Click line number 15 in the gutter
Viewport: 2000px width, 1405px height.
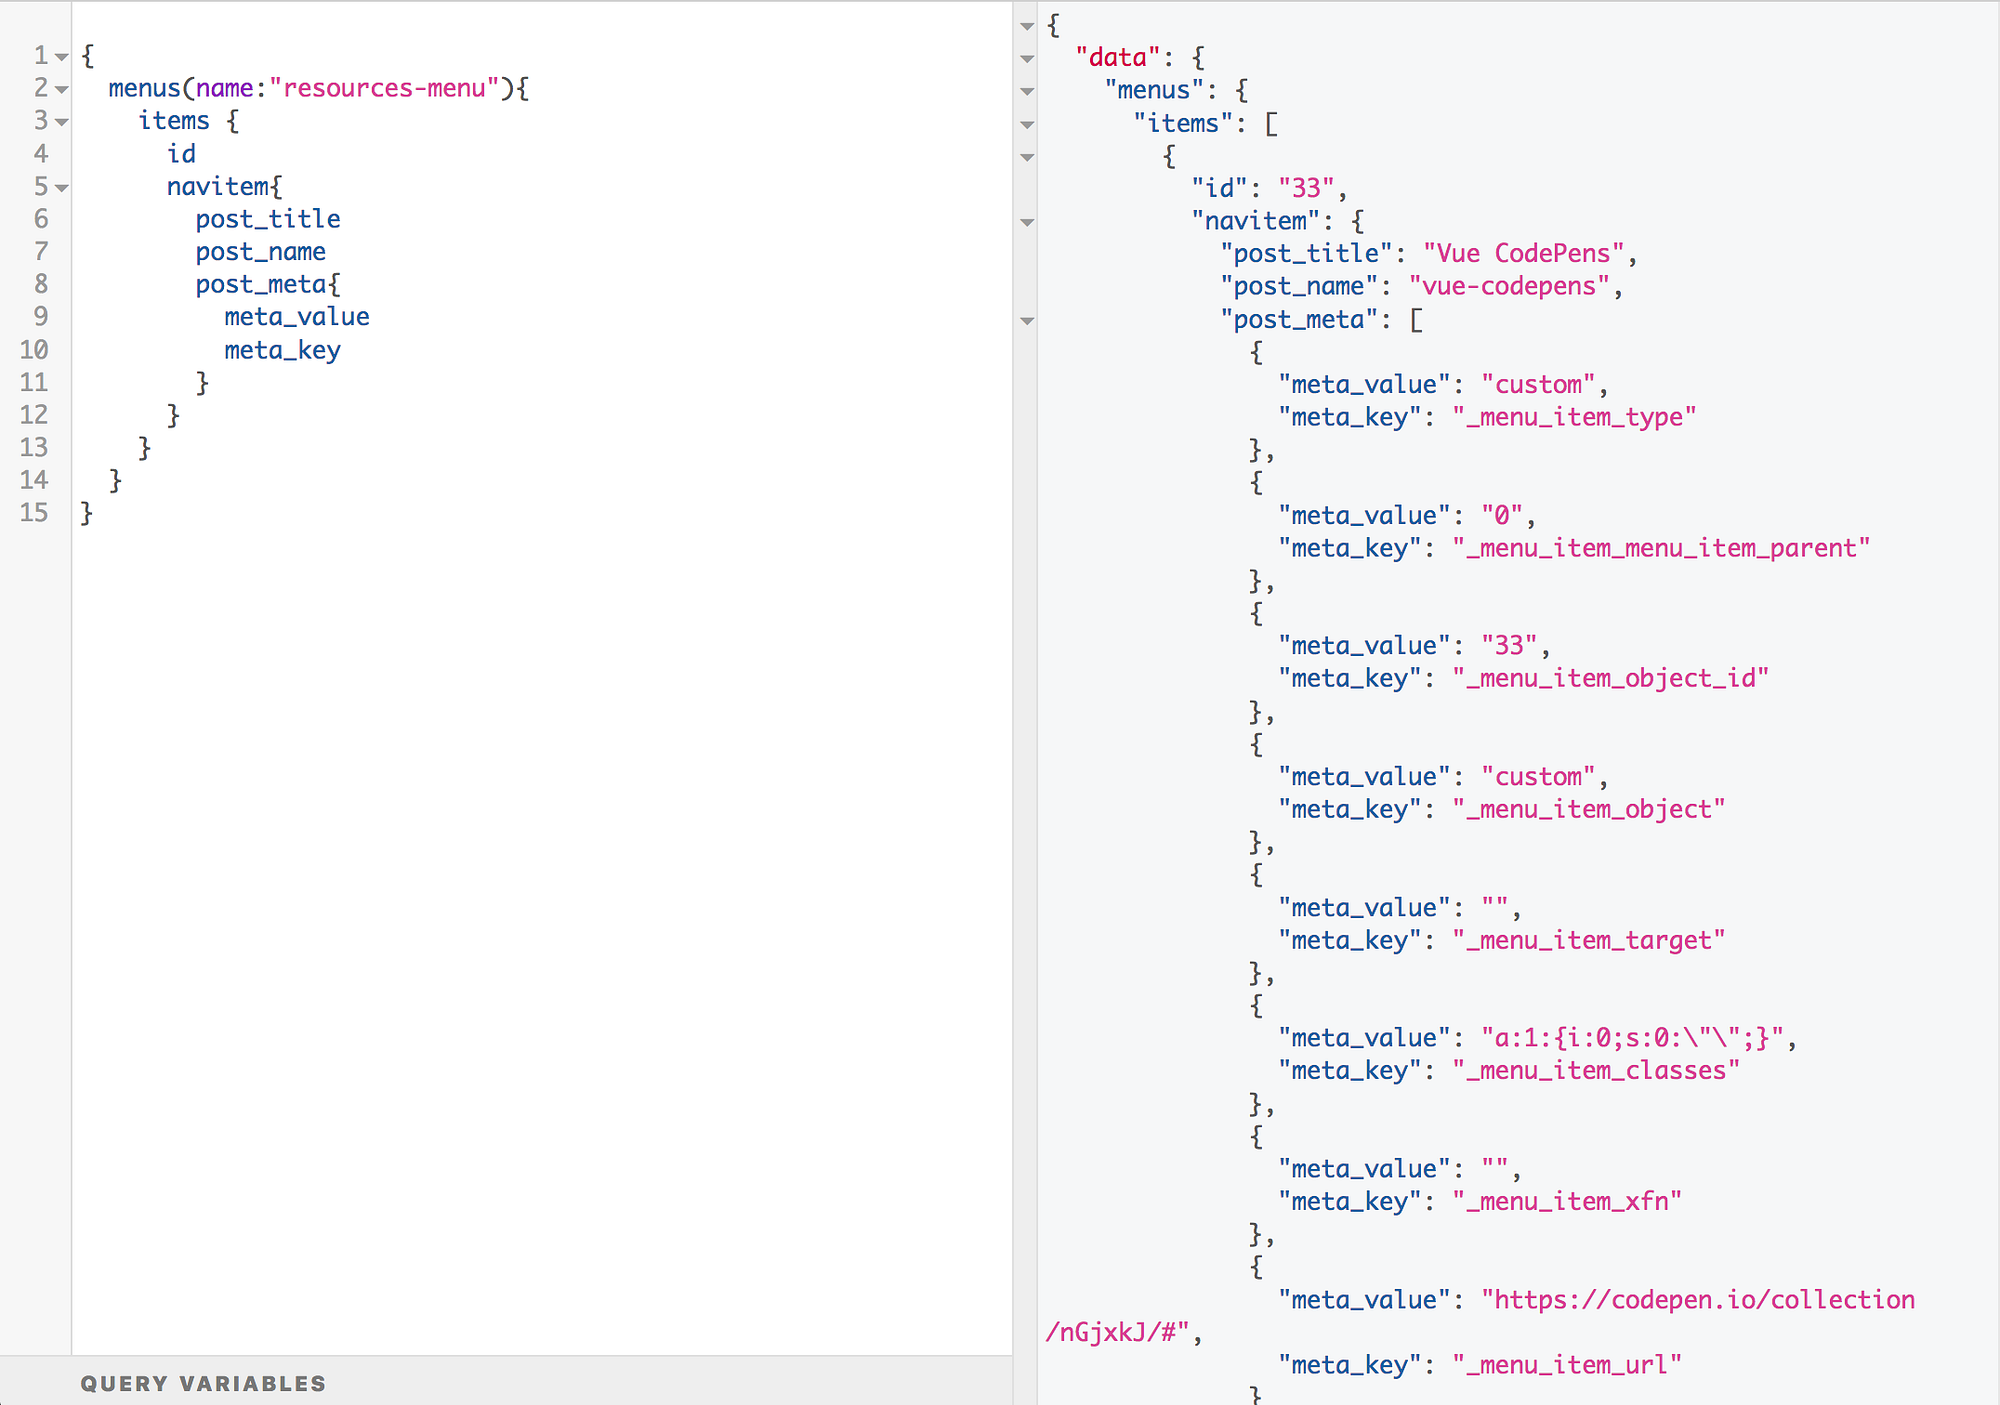34,513
